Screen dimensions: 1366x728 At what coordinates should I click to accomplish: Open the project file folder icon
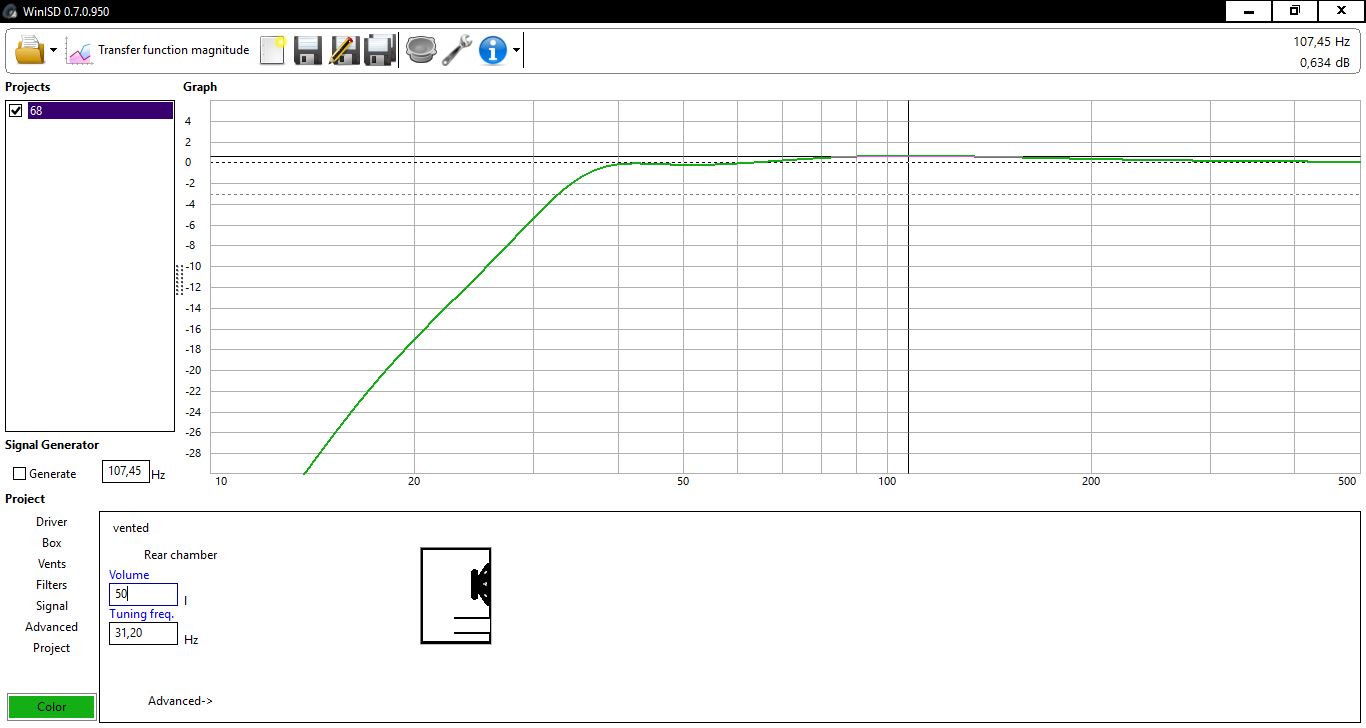pyautogui.click(x=29, y=49)
